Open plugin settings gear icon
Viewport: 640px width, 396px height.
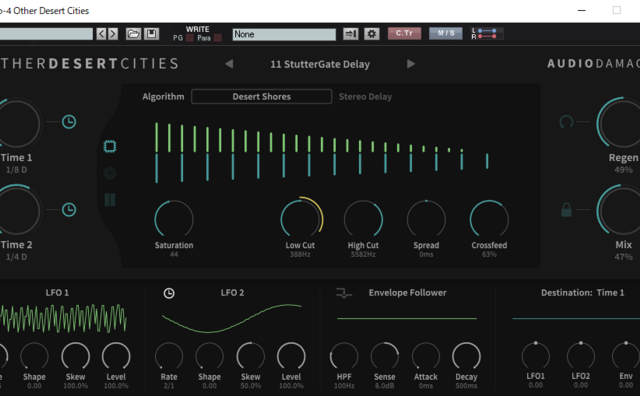[x=371, y=34]
